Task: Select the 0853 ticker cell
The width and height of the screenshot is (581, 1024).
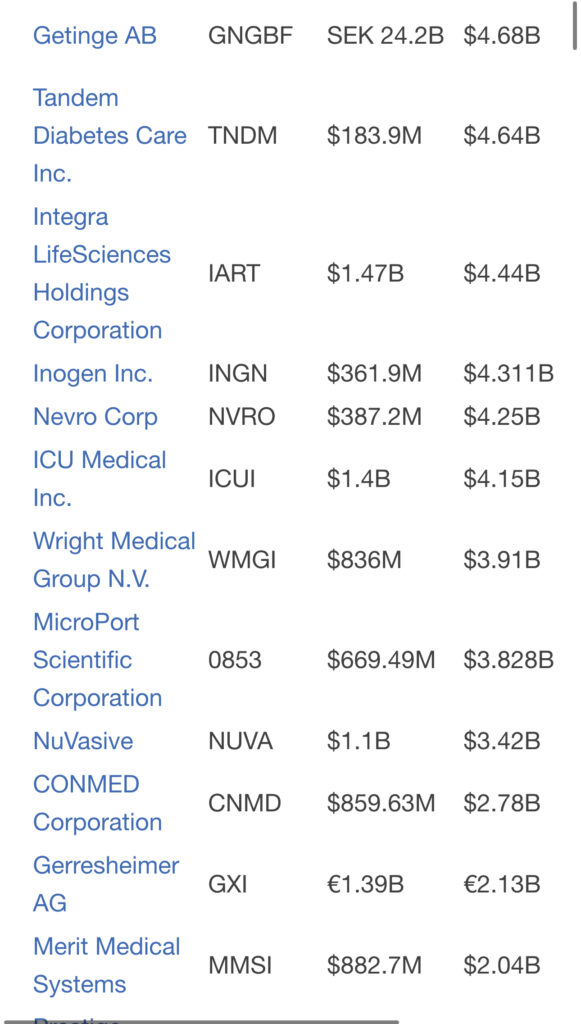Action: [234, 660]
